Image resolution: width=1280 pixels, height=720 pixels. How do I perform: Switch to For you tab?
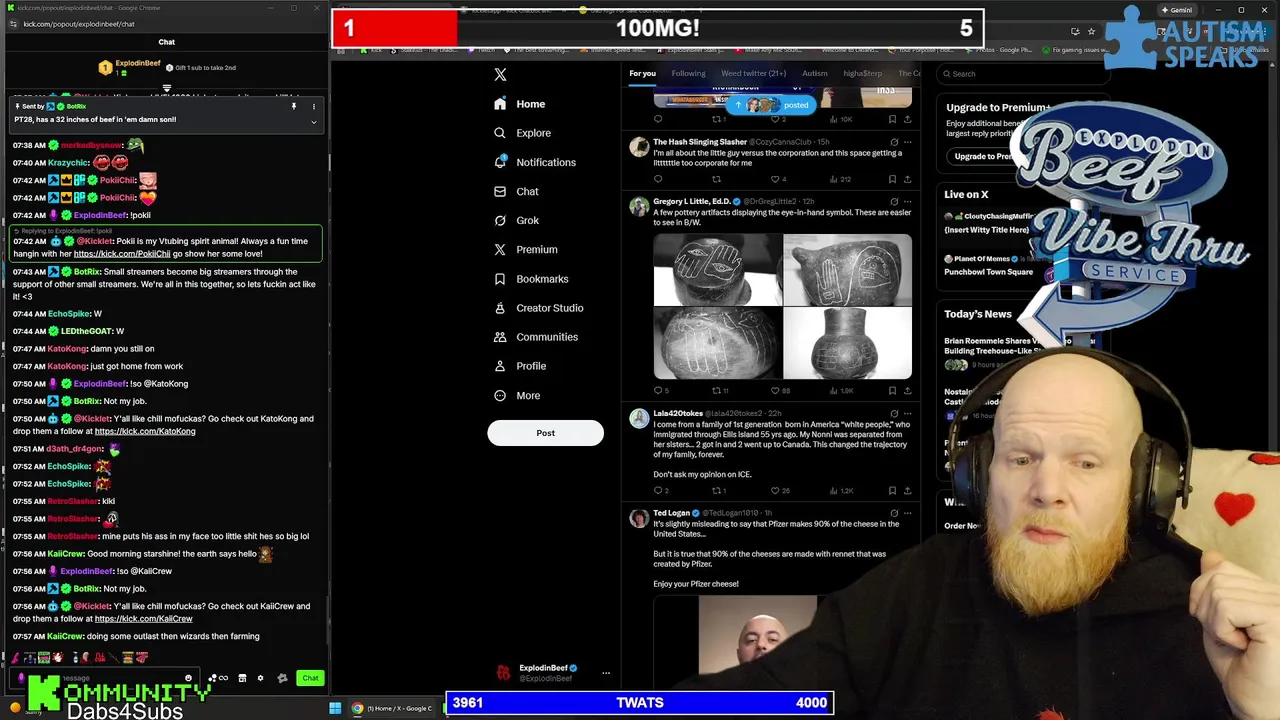[642, 73]
